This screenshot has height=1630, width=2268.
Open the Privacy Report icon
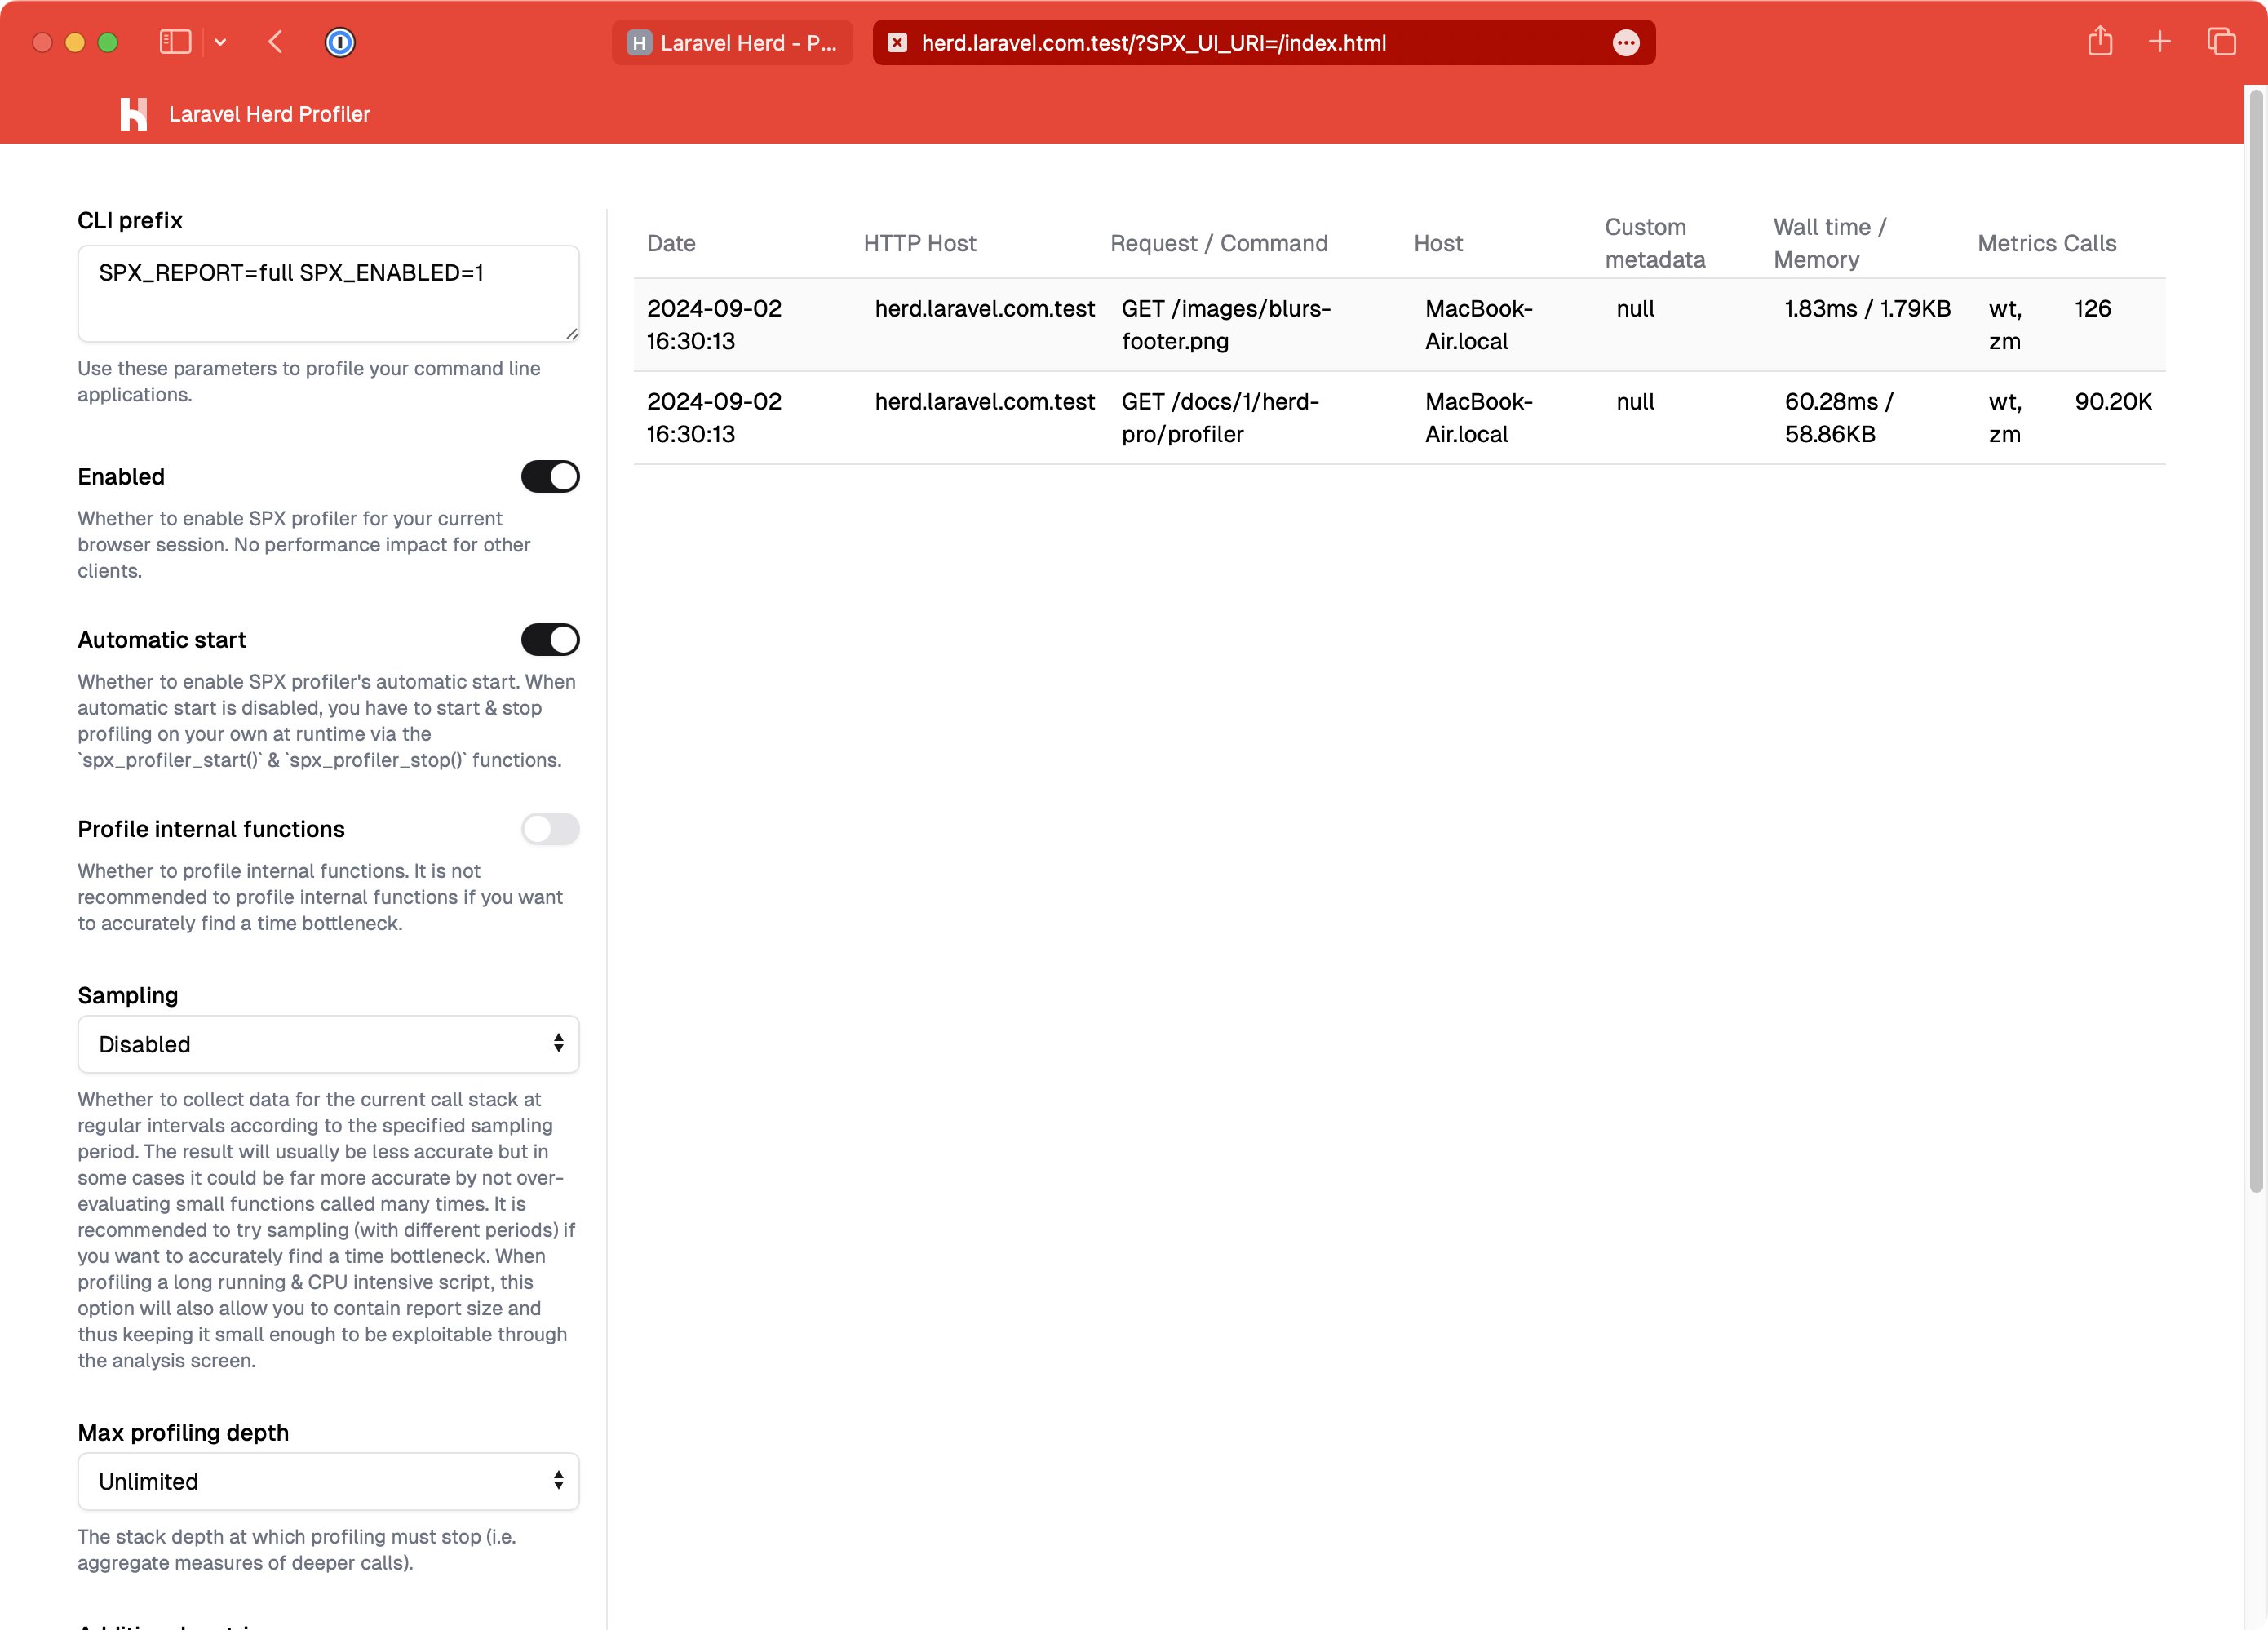pos(340,42)
